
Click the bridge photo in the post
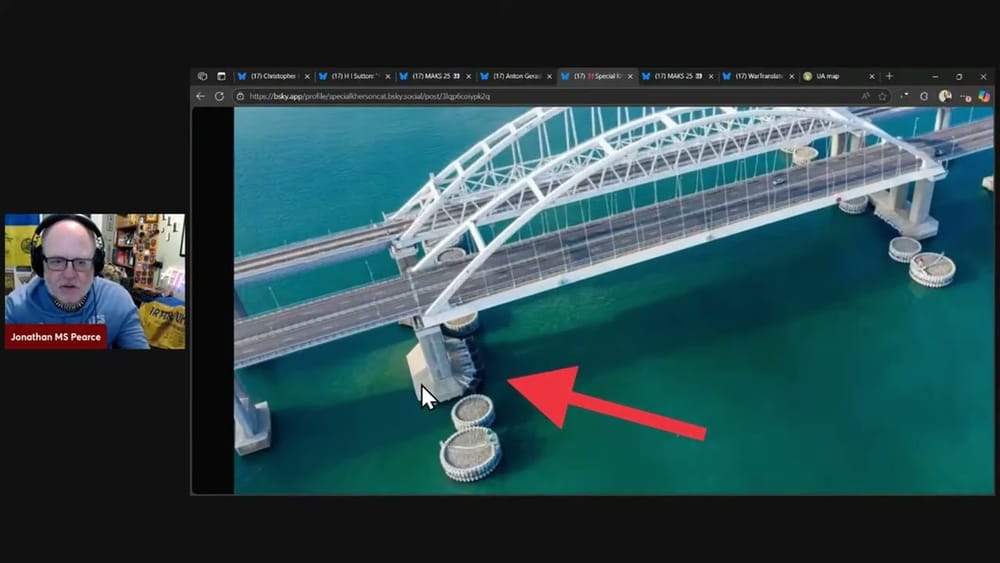(x=614, y=300)
